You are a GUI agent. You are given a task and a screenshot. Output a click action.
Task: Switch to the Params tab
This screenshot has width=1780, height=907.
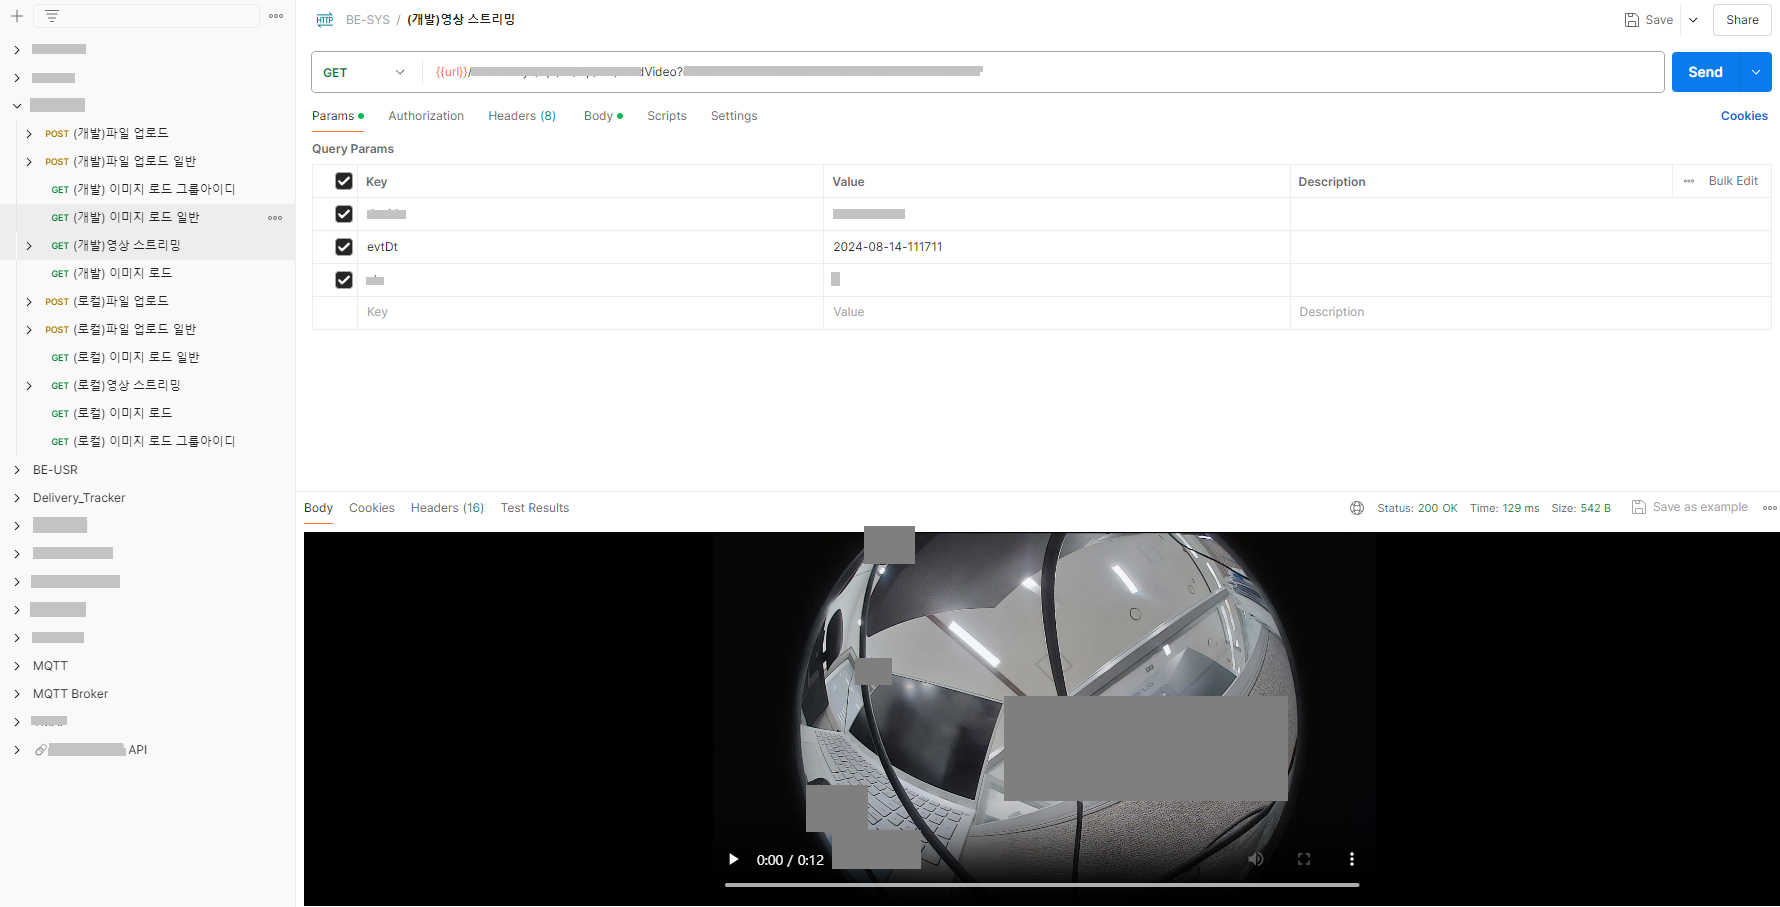coord(337,116)
